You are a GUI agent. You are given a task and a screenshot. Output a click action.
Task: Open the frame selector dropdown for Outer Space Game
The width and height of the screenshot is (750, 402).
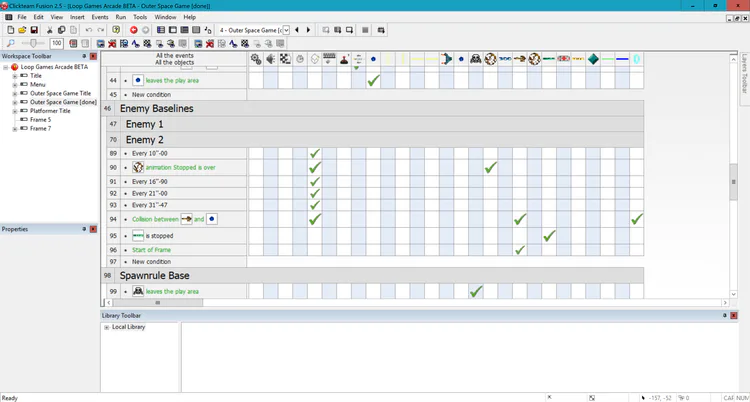click(286, 30)
